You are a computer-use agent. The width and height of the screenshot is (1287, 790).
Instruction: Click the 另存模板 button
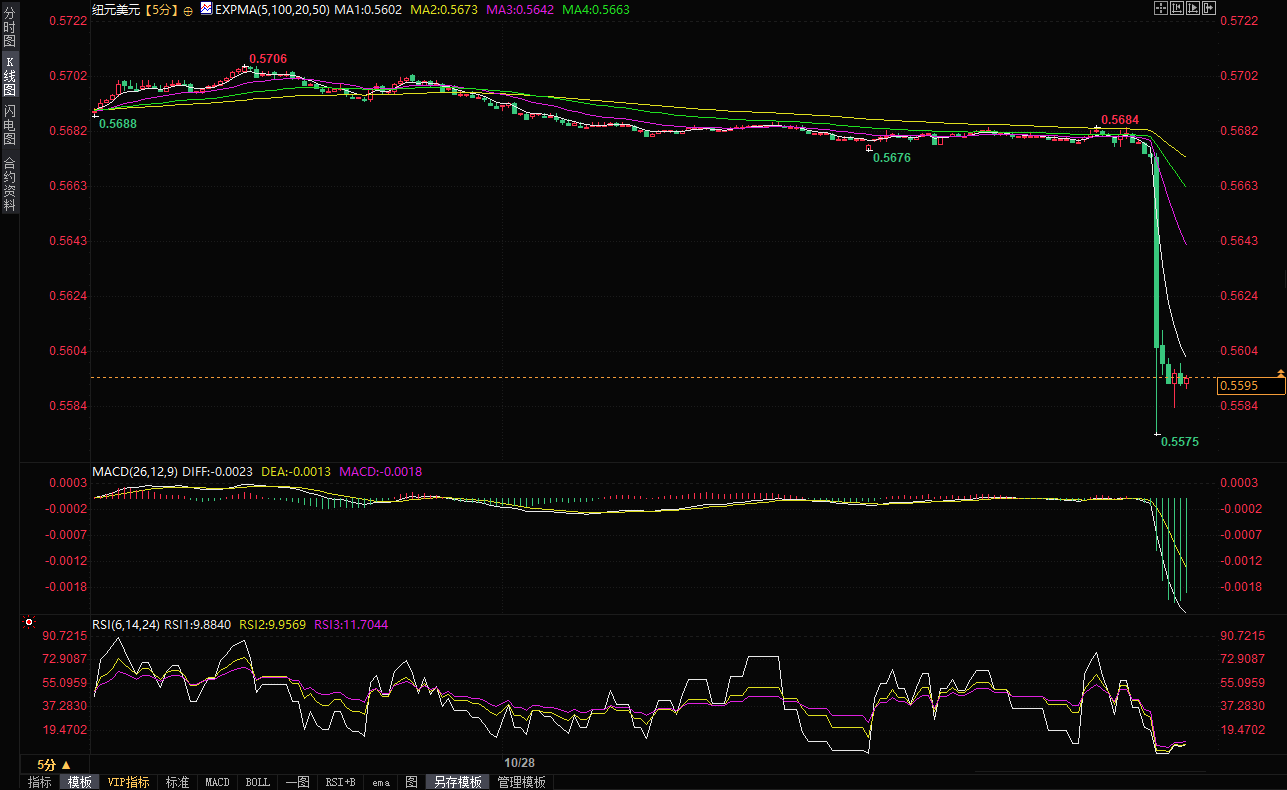(x=457, y=782)
